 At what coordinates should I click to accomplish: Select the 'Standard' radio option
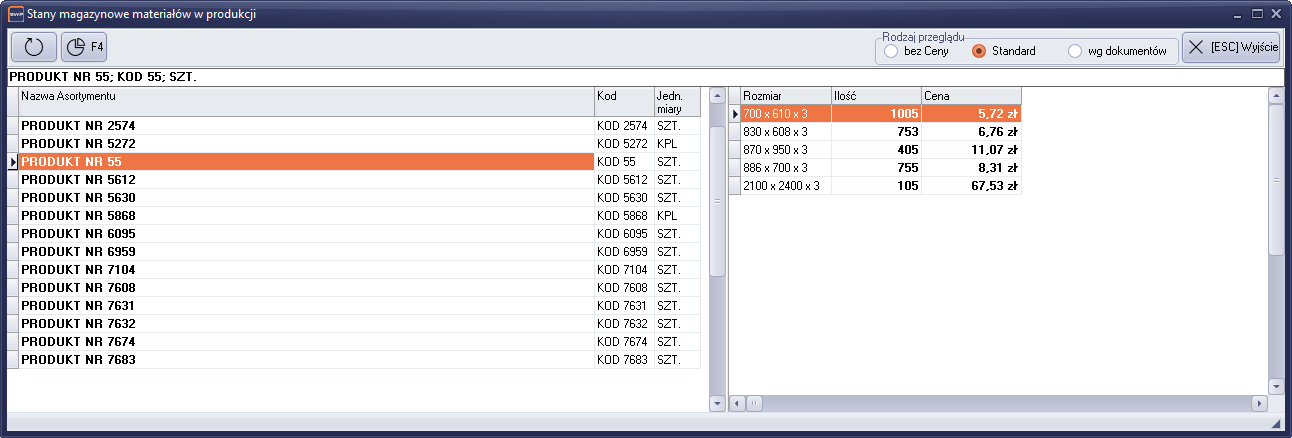click(x=979, y=51)
